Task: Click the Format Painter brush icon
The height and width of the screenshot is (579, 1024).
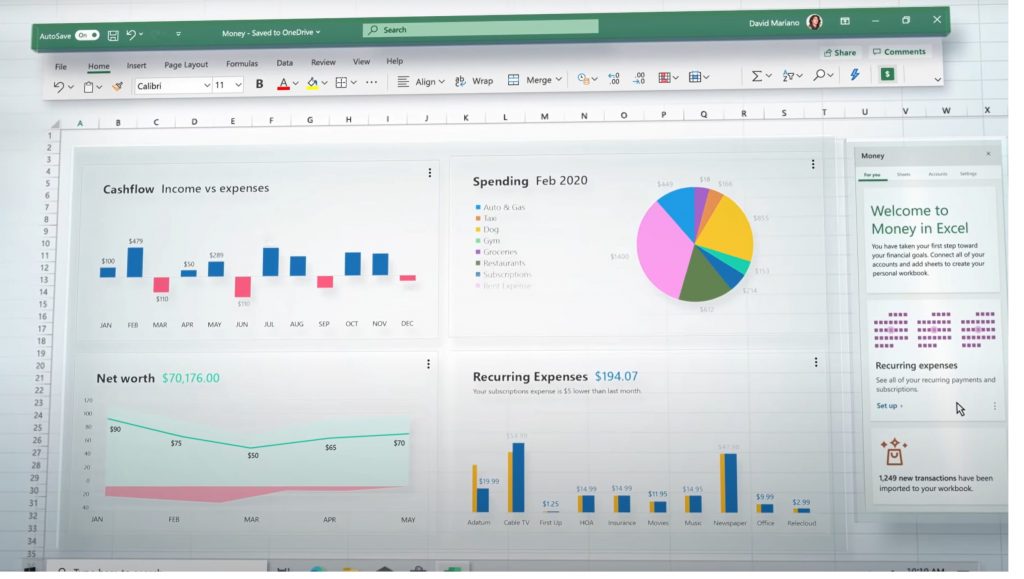Action: [117, 87]
